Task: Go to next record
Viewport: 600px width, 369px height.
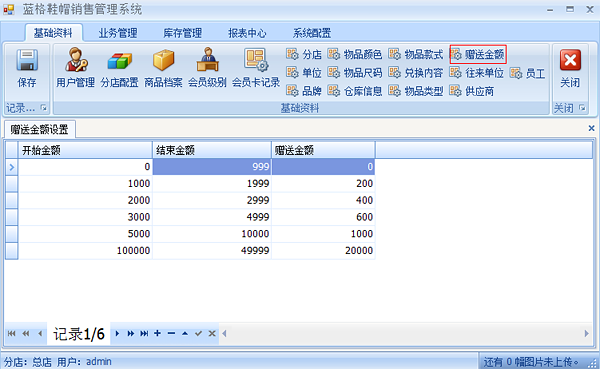Action: tap(117, 333)
